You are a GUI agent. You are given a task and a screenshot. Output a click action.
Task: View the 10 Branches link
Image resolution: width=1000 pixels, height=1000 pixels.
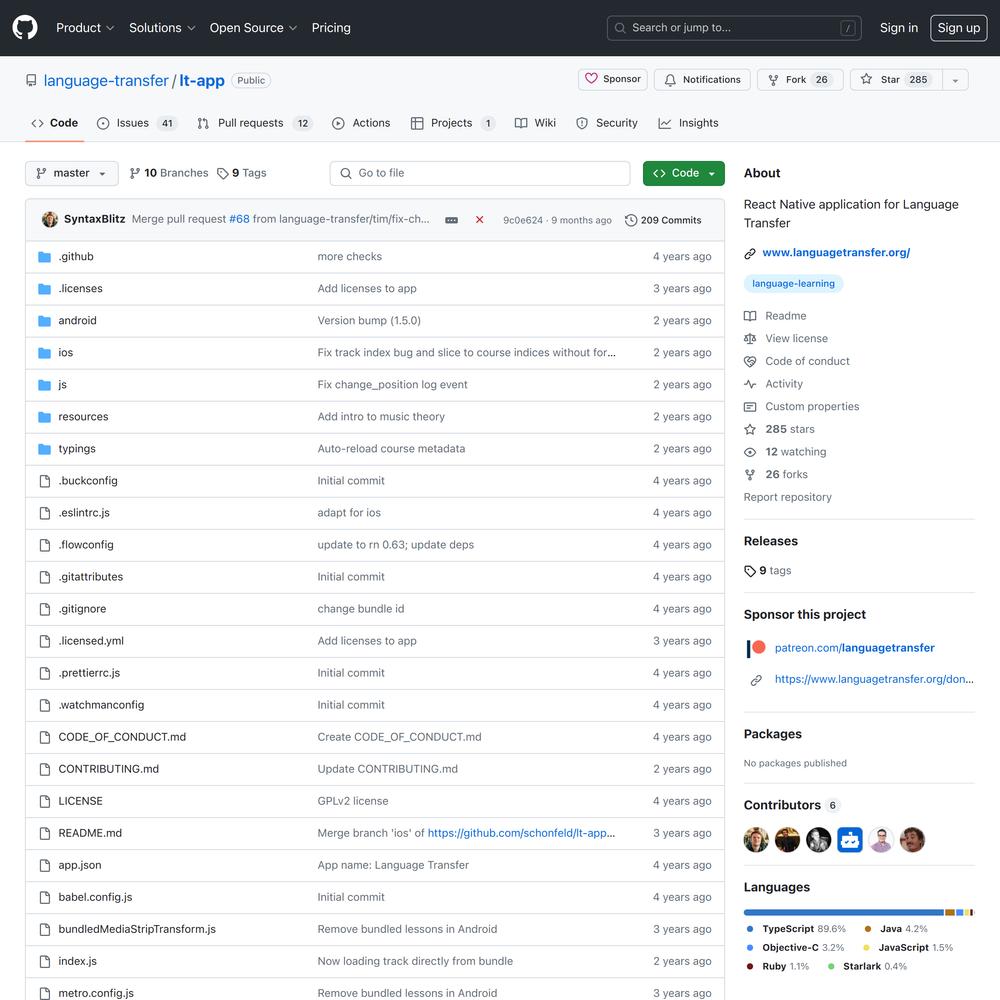[168, 173]
